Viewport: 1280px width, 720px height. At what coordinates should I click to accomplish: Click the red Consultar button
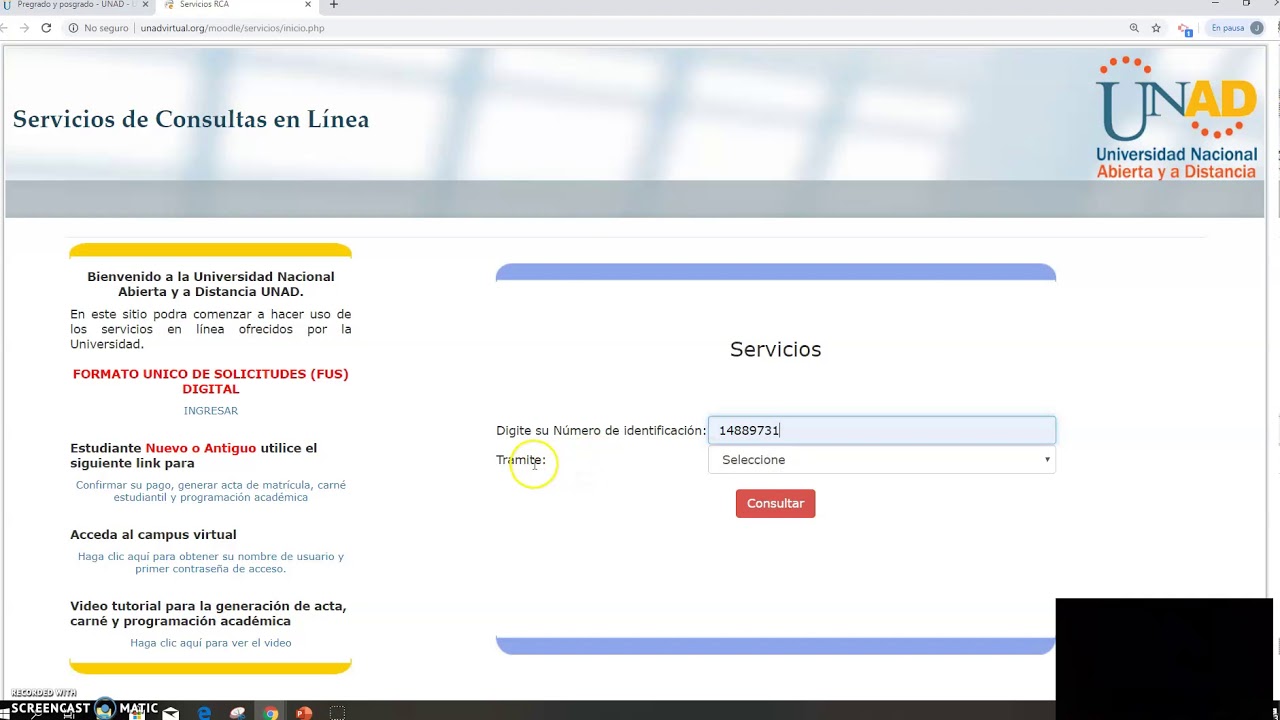(x=775, y=503)
